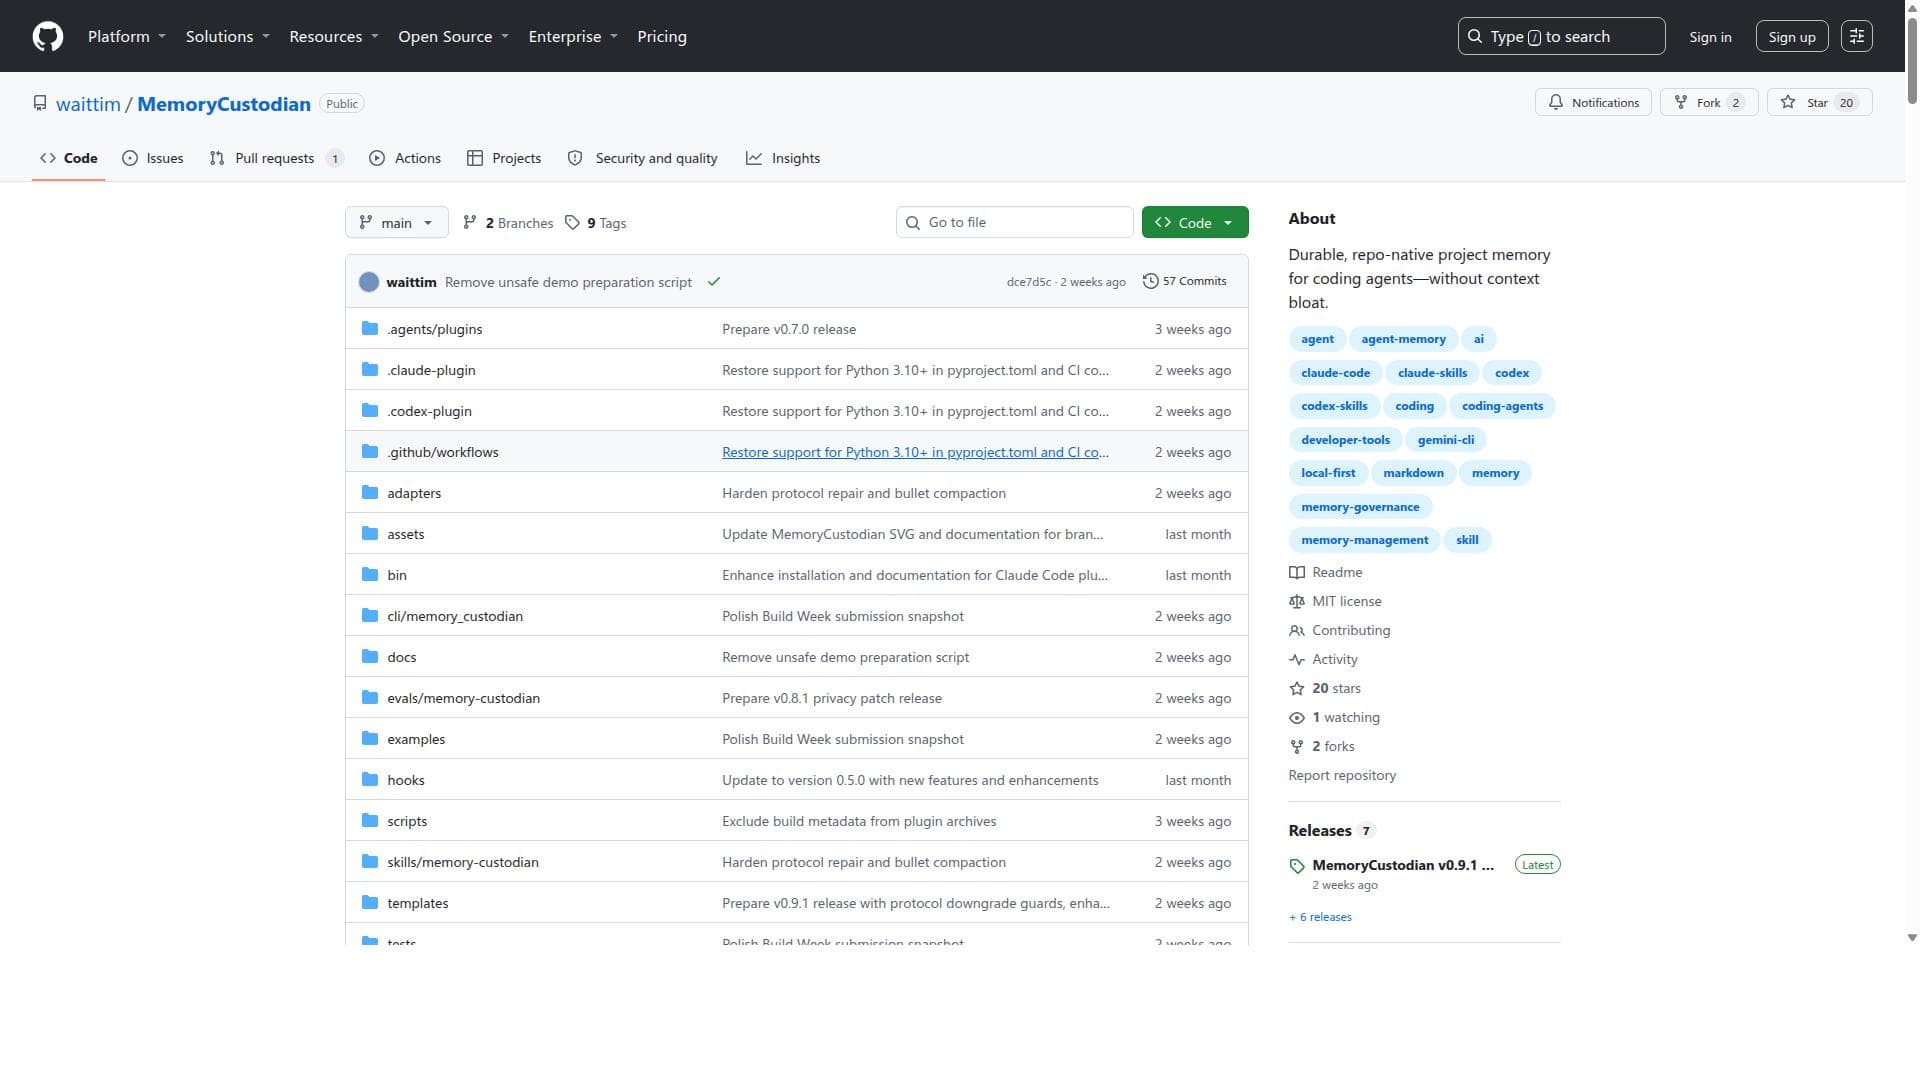This screenshot has height=1080, width=1920.
Task: Open the main branch selector dropdown
Action: [396, 223]
